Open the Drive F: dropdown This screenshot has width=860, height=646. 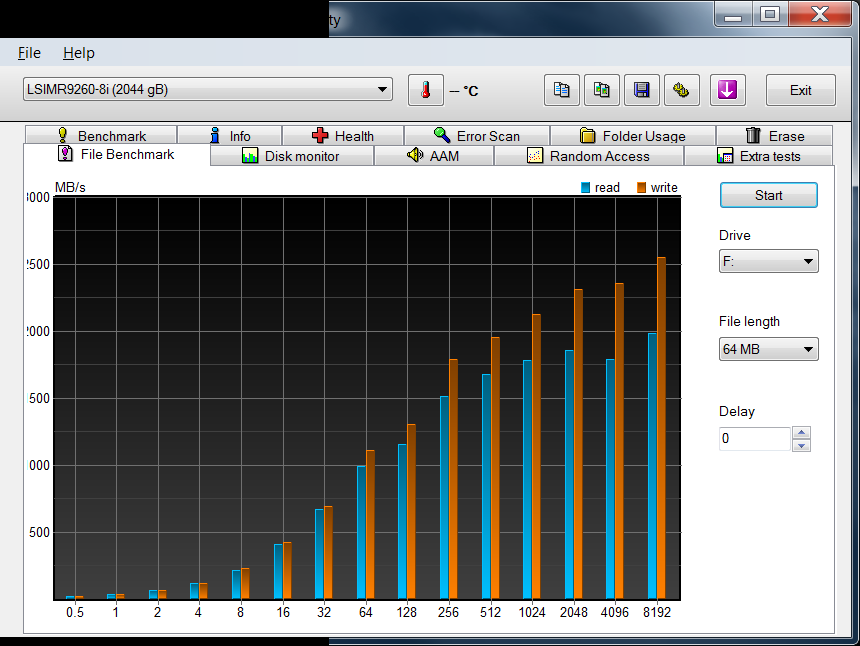(x=768, y=262)
